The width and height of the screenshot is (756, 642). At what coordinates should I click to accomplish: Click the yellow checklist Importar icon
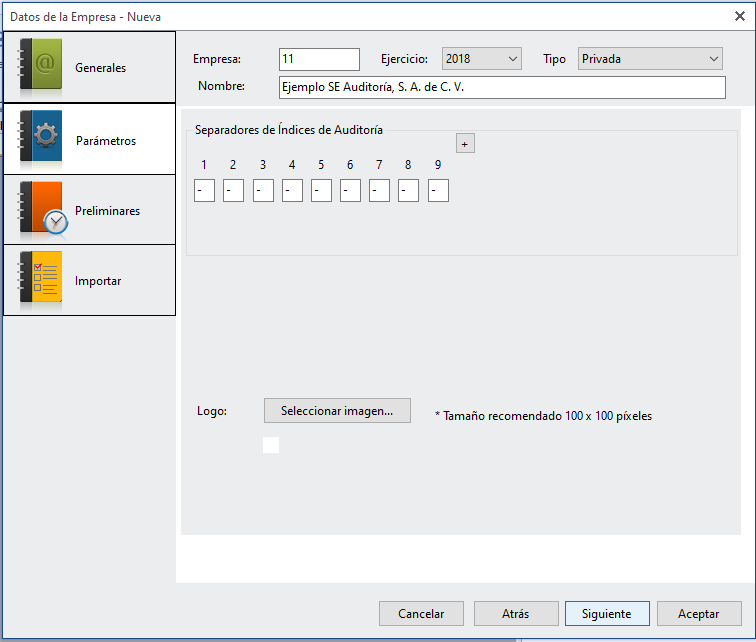point(41,280)
